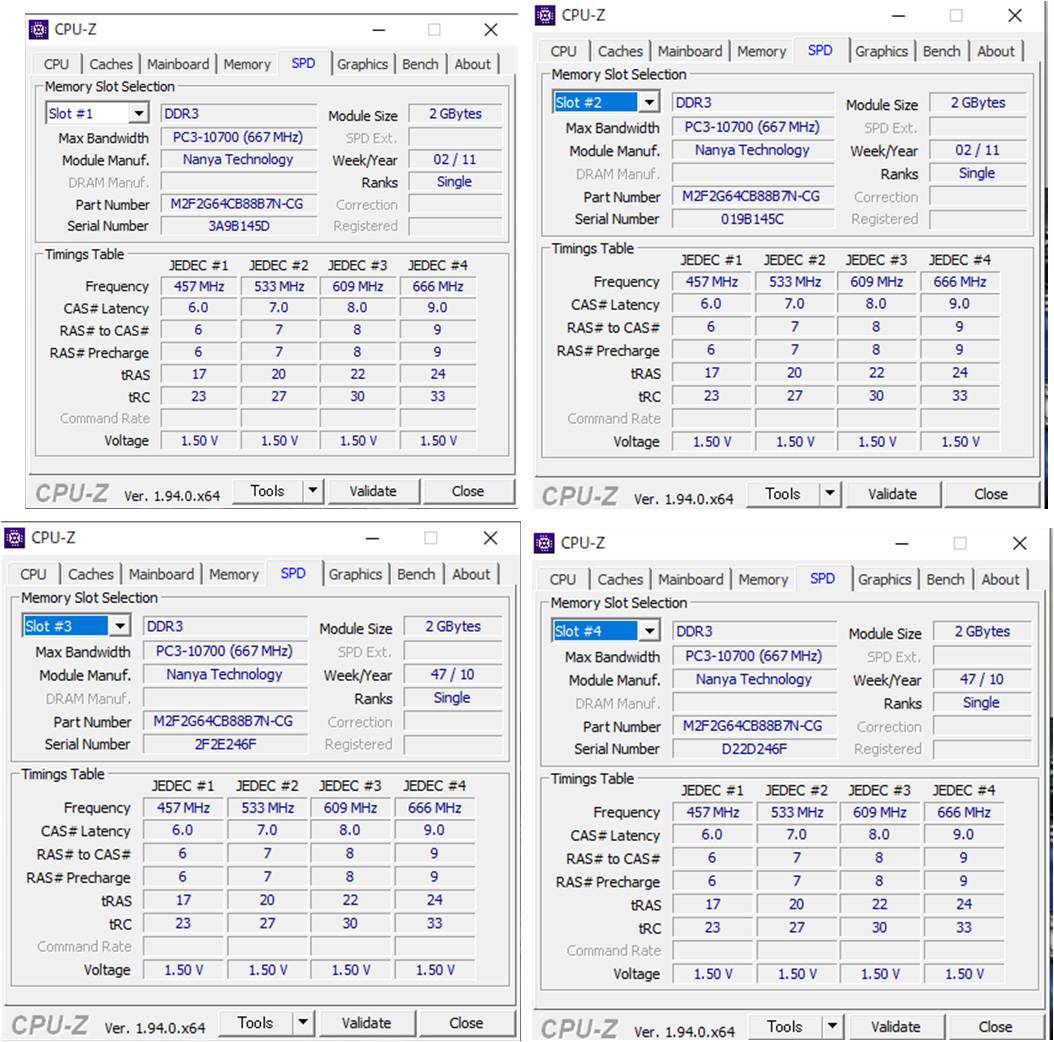Click JEDEC #4 666 MHz in Slot #1 window

(x=438, y=286)
